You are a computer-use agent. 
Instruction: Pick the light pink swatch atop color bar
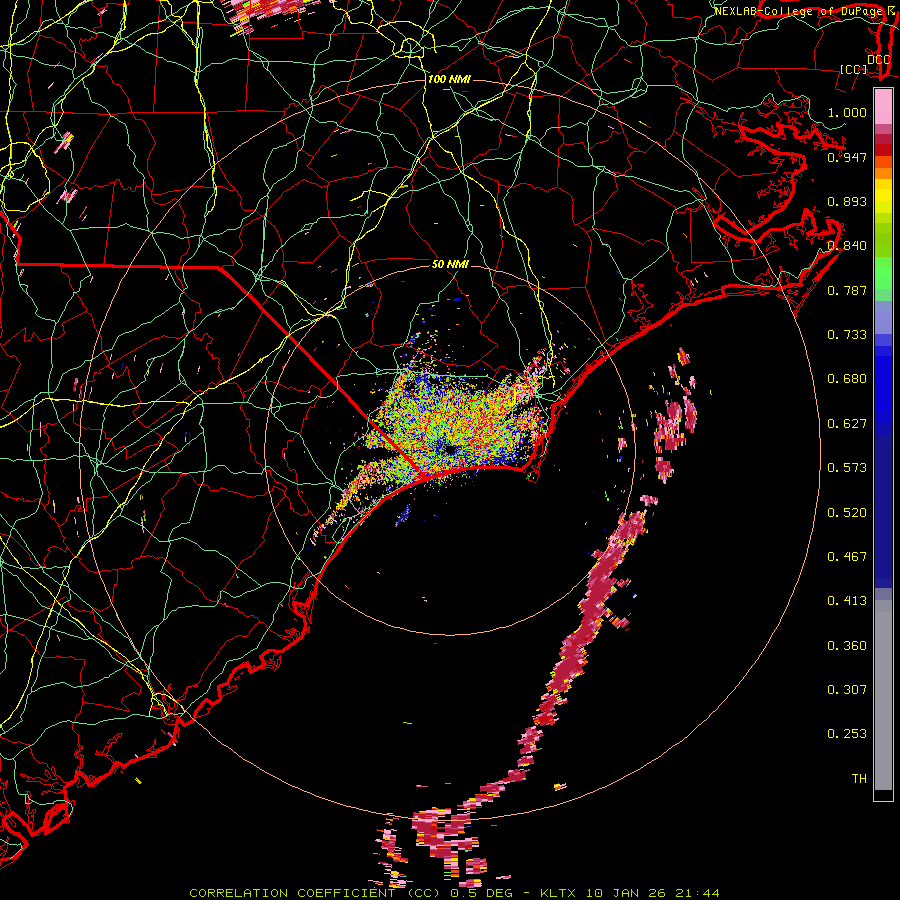click(883, 106)
